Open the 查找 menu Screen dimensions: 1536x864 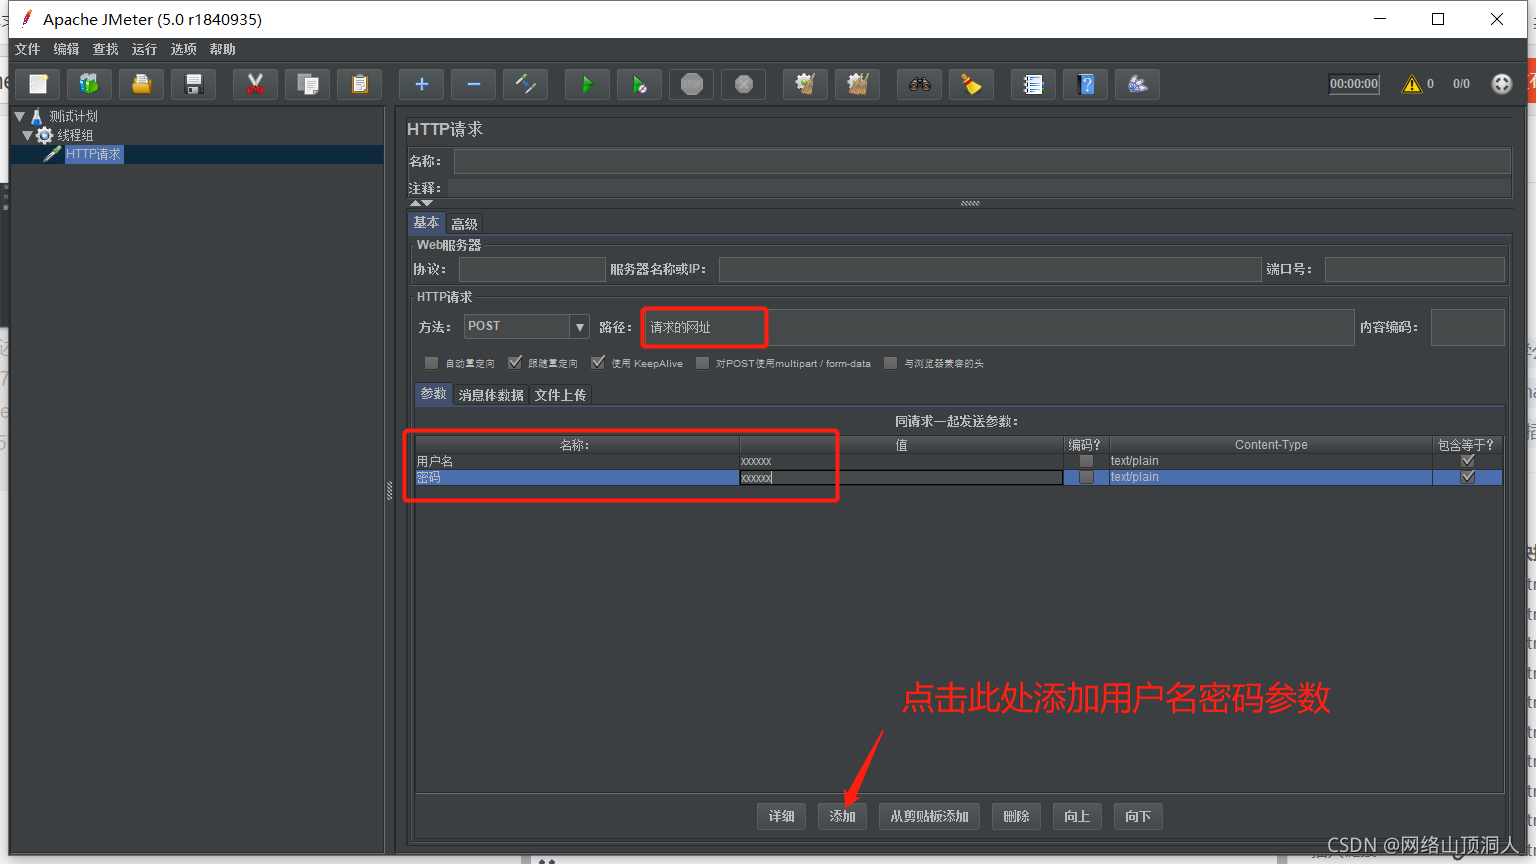coord(105,49)
